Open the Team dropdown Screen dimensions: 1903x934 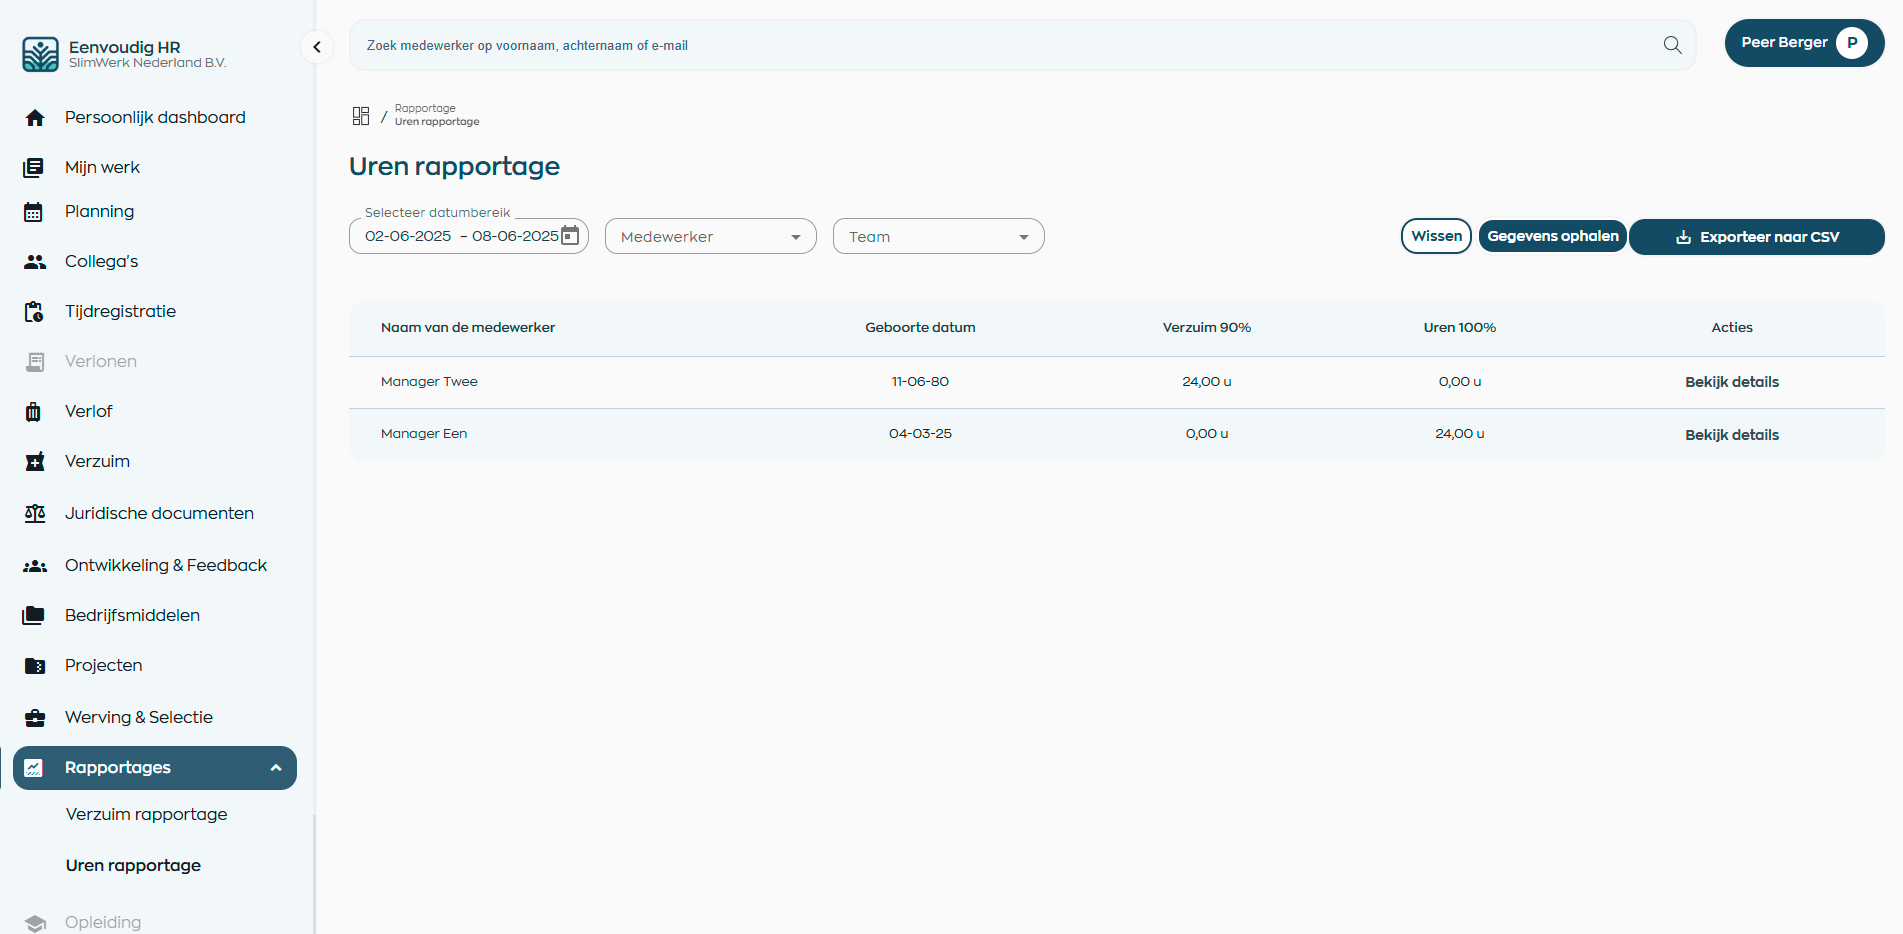[938, 237]
